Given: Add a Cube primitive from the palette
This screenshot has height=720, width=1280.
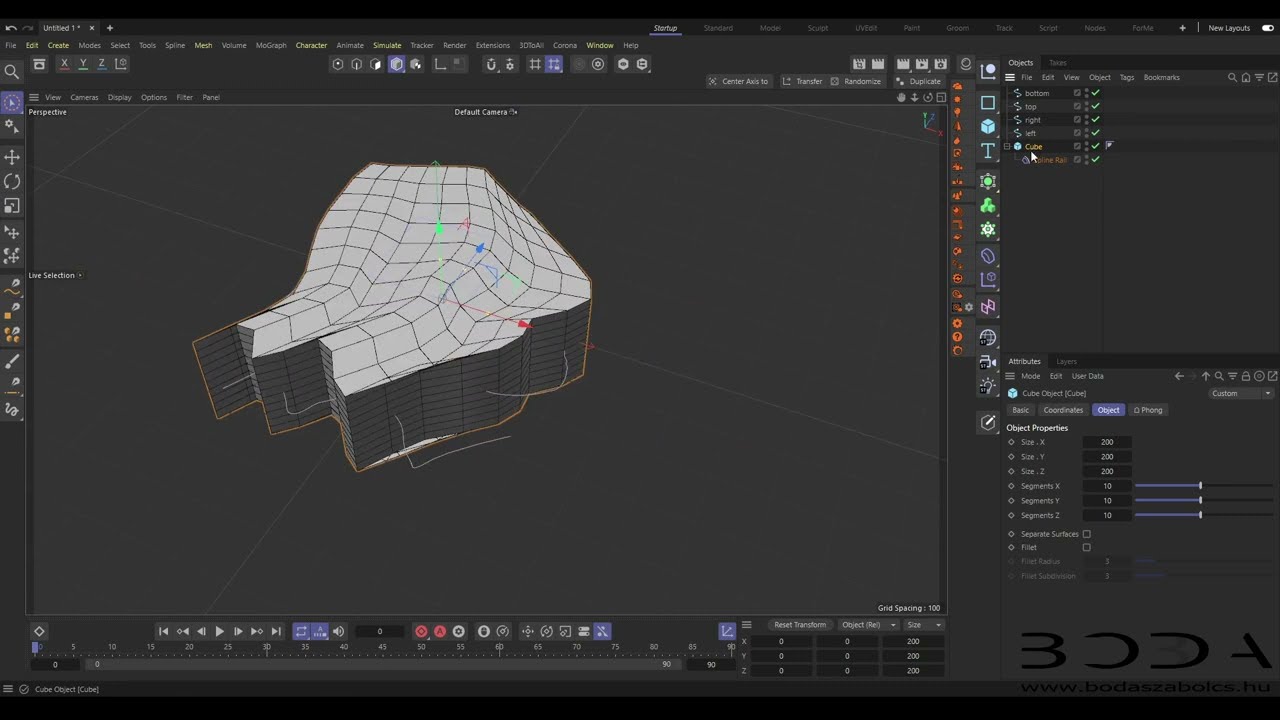Looking at the screenshot, I should (x=988, y=126).
